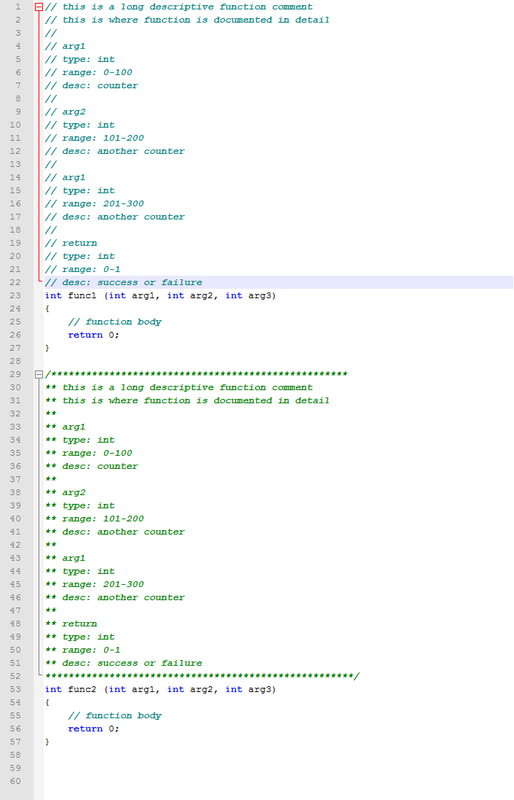Viewport: 514px width, 800px height.
Task: Click '// type: int' on line 10
Action: 80,125
